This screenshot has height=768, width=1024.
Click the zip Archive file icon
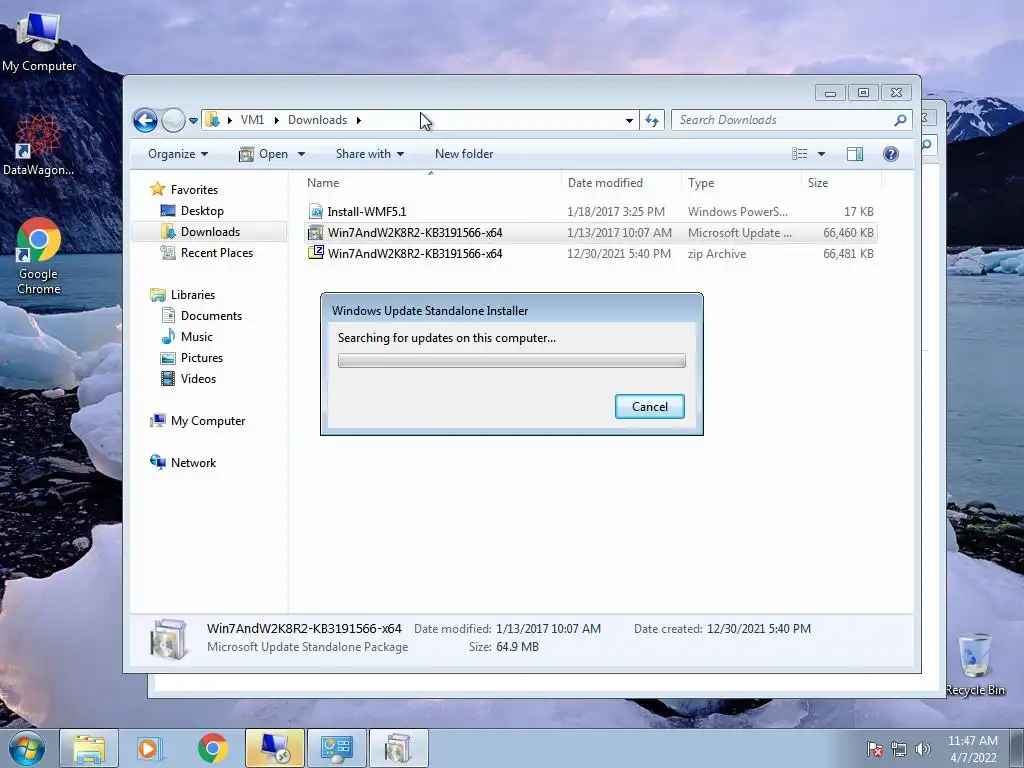[315, 253]
